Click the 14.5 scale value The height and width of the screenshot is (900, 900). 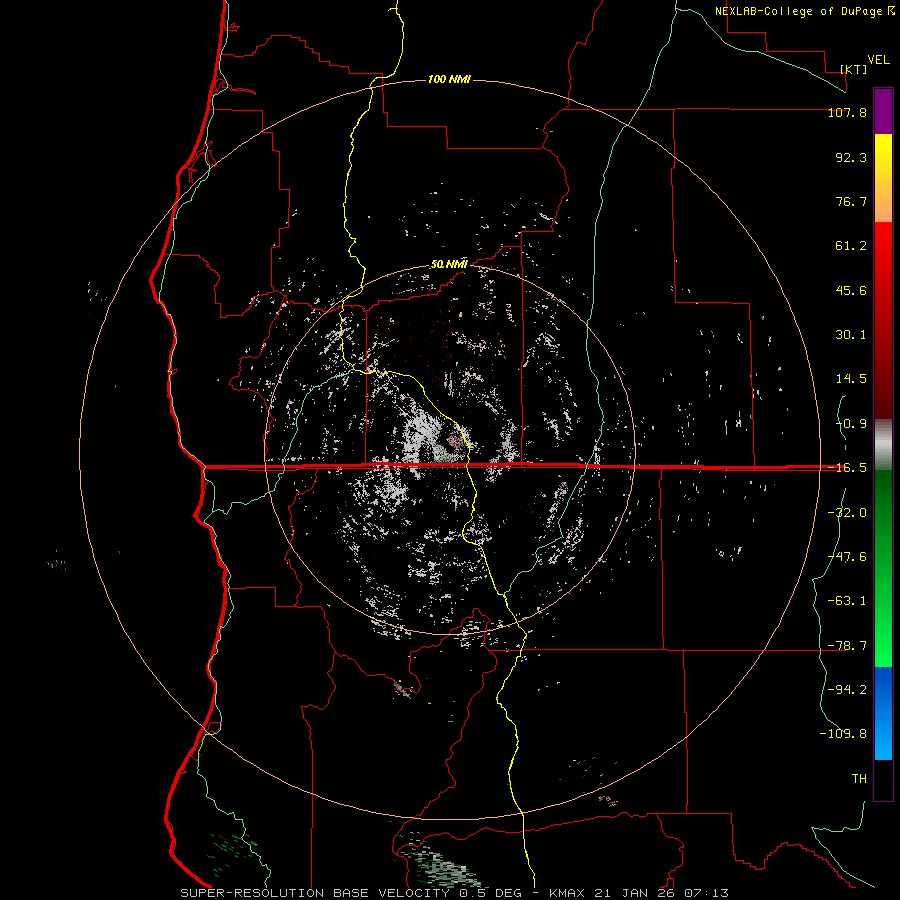coord(851,379)
